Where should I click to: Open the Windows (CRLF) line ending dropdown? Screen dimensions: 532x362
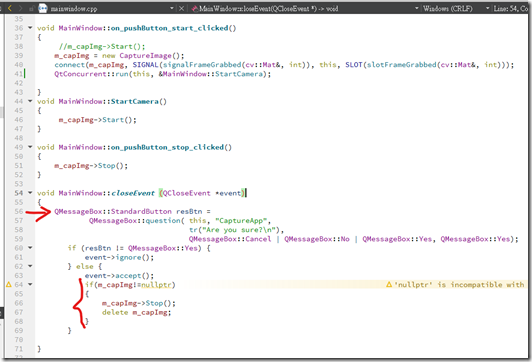pos(487,8)
